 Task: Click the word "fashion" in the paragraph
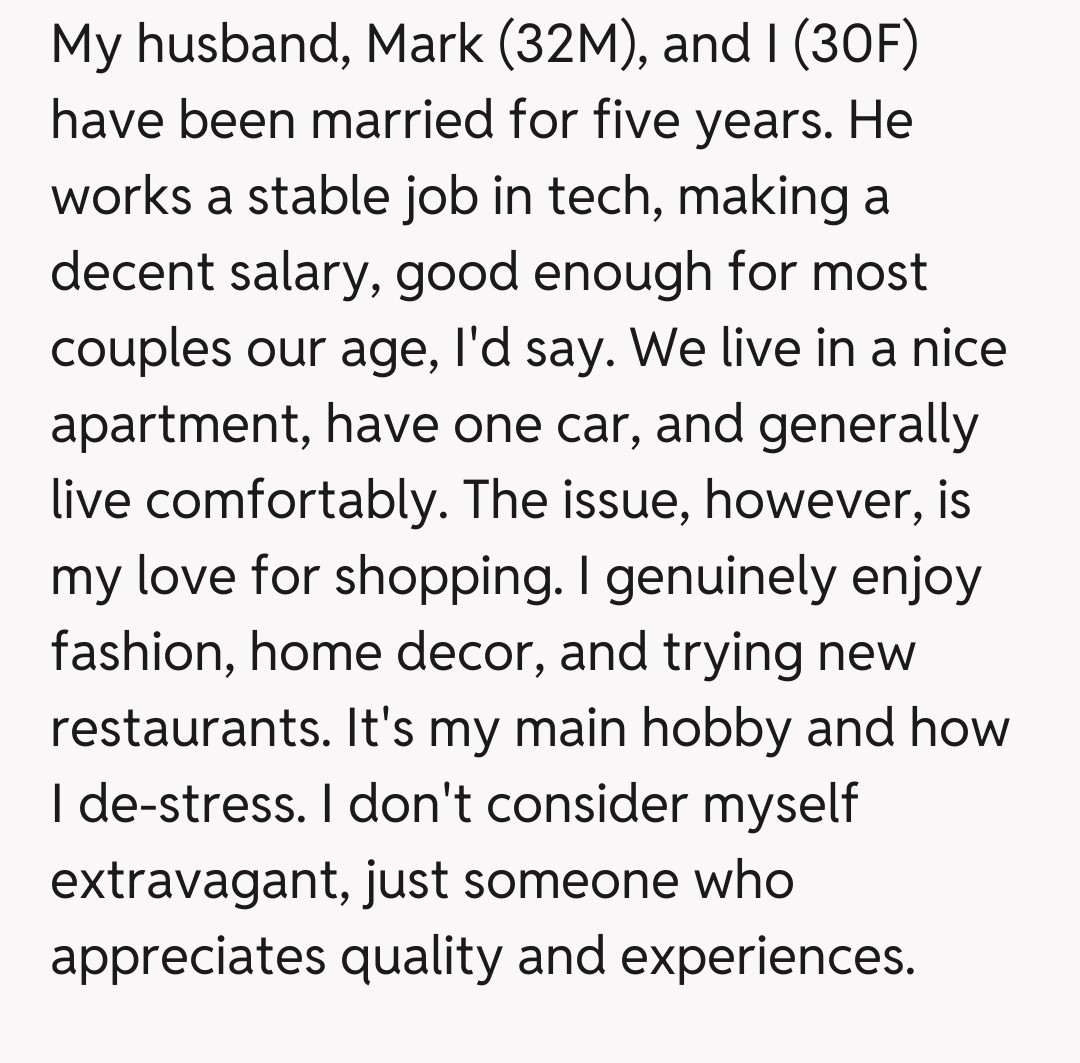[143, 653]
